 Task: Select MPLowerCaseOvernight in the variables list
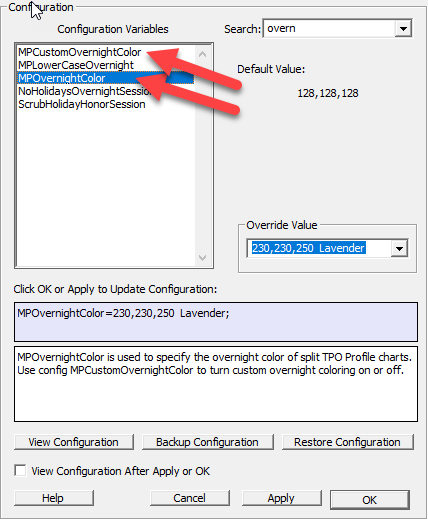(x=76, y=65)
